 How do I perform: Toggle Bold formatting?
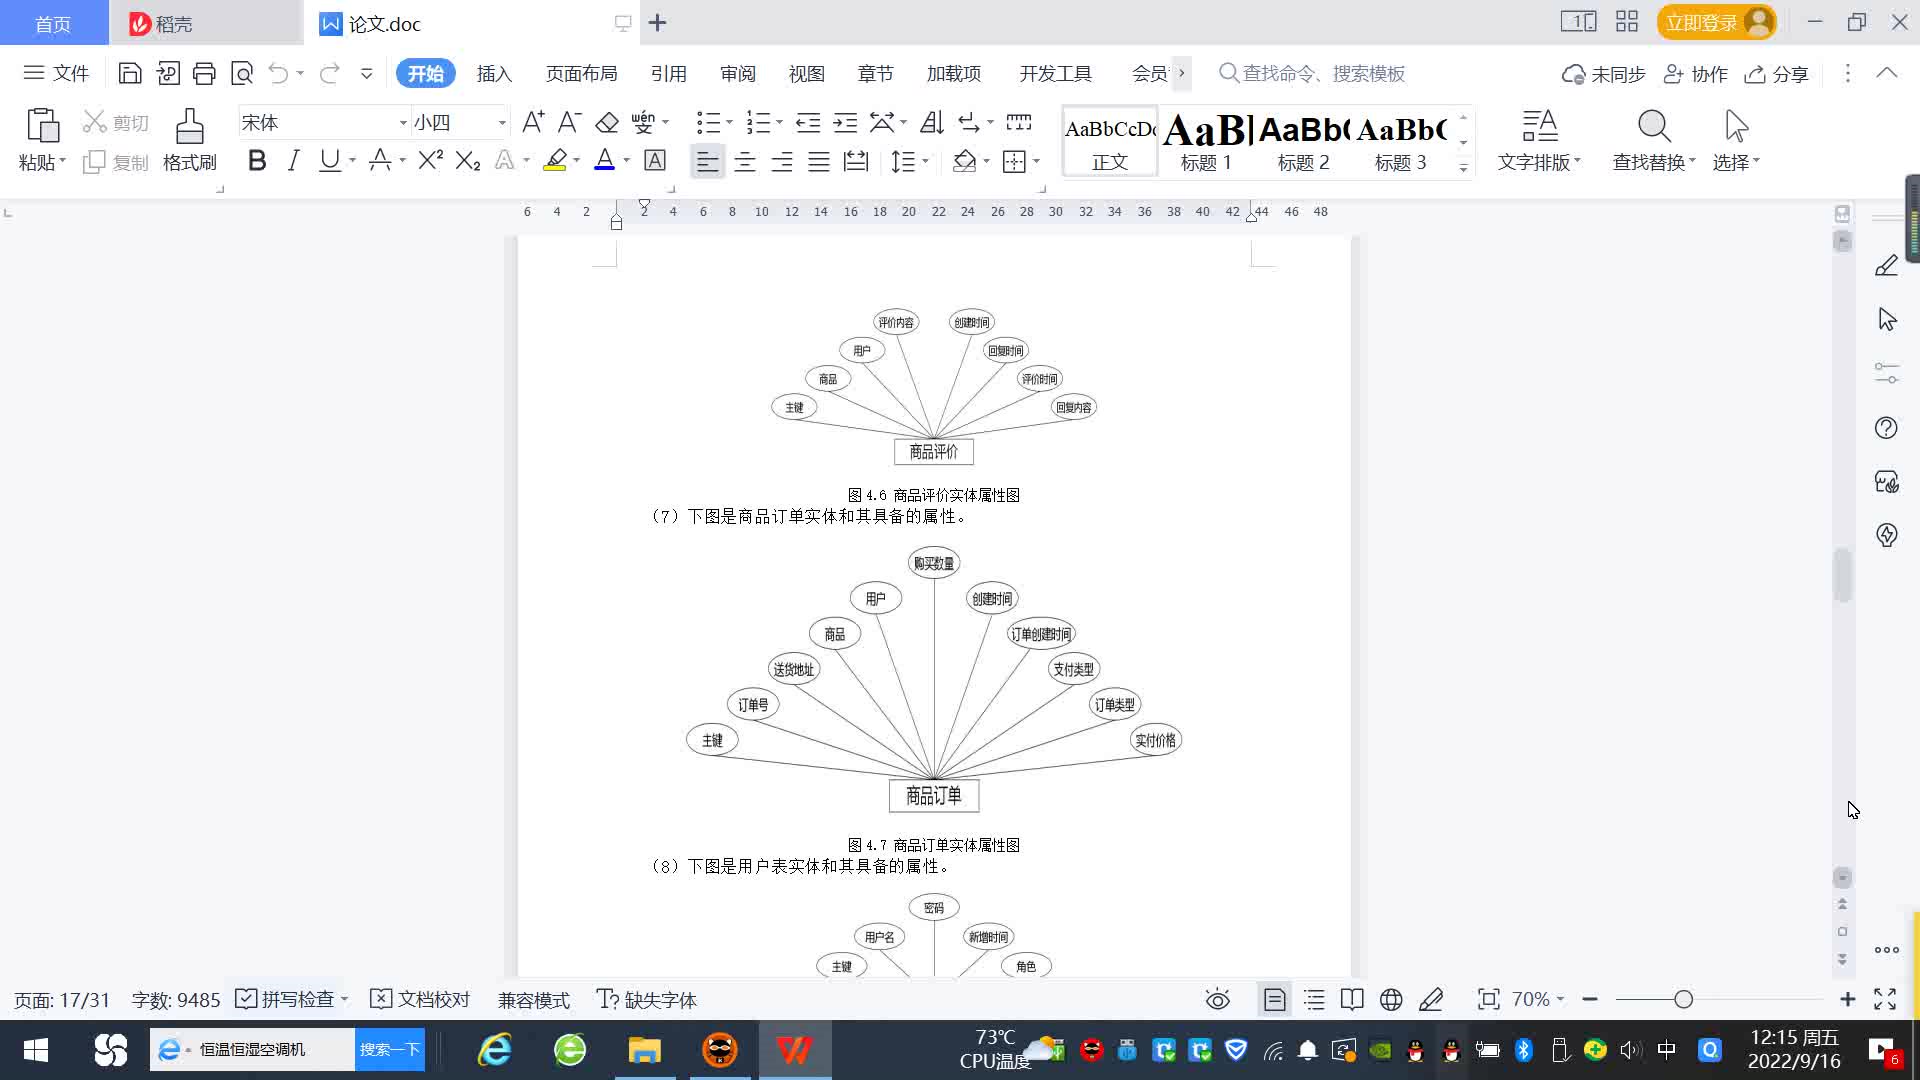[257, 160]
